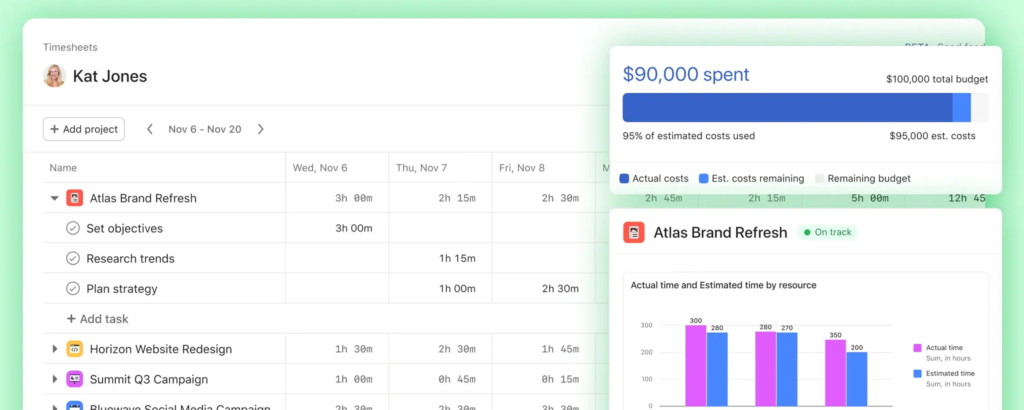Click the Horizon Website Redesign yellow project icon
Viewport: 1024px width, 410px height.
[74, 349]
